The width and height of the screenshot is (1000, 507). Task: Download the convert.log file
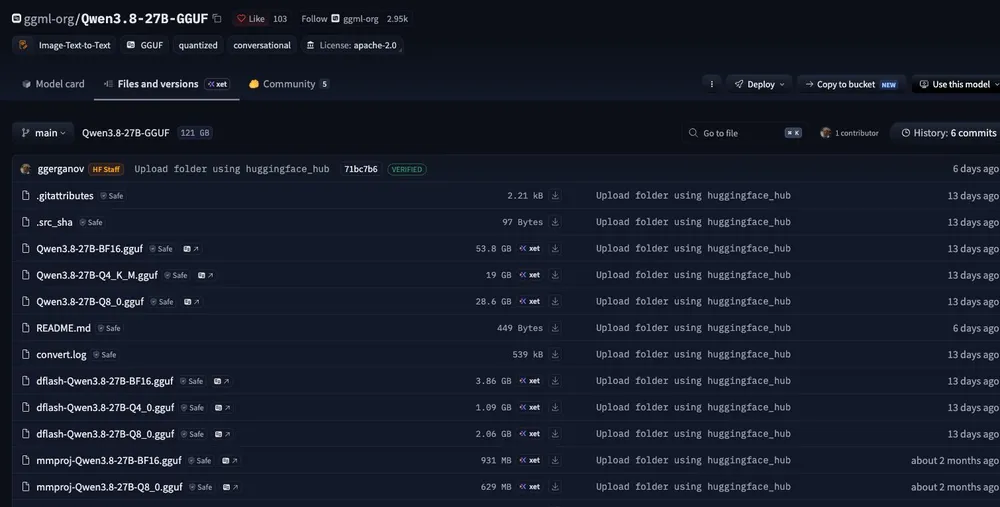coord(555,355)
